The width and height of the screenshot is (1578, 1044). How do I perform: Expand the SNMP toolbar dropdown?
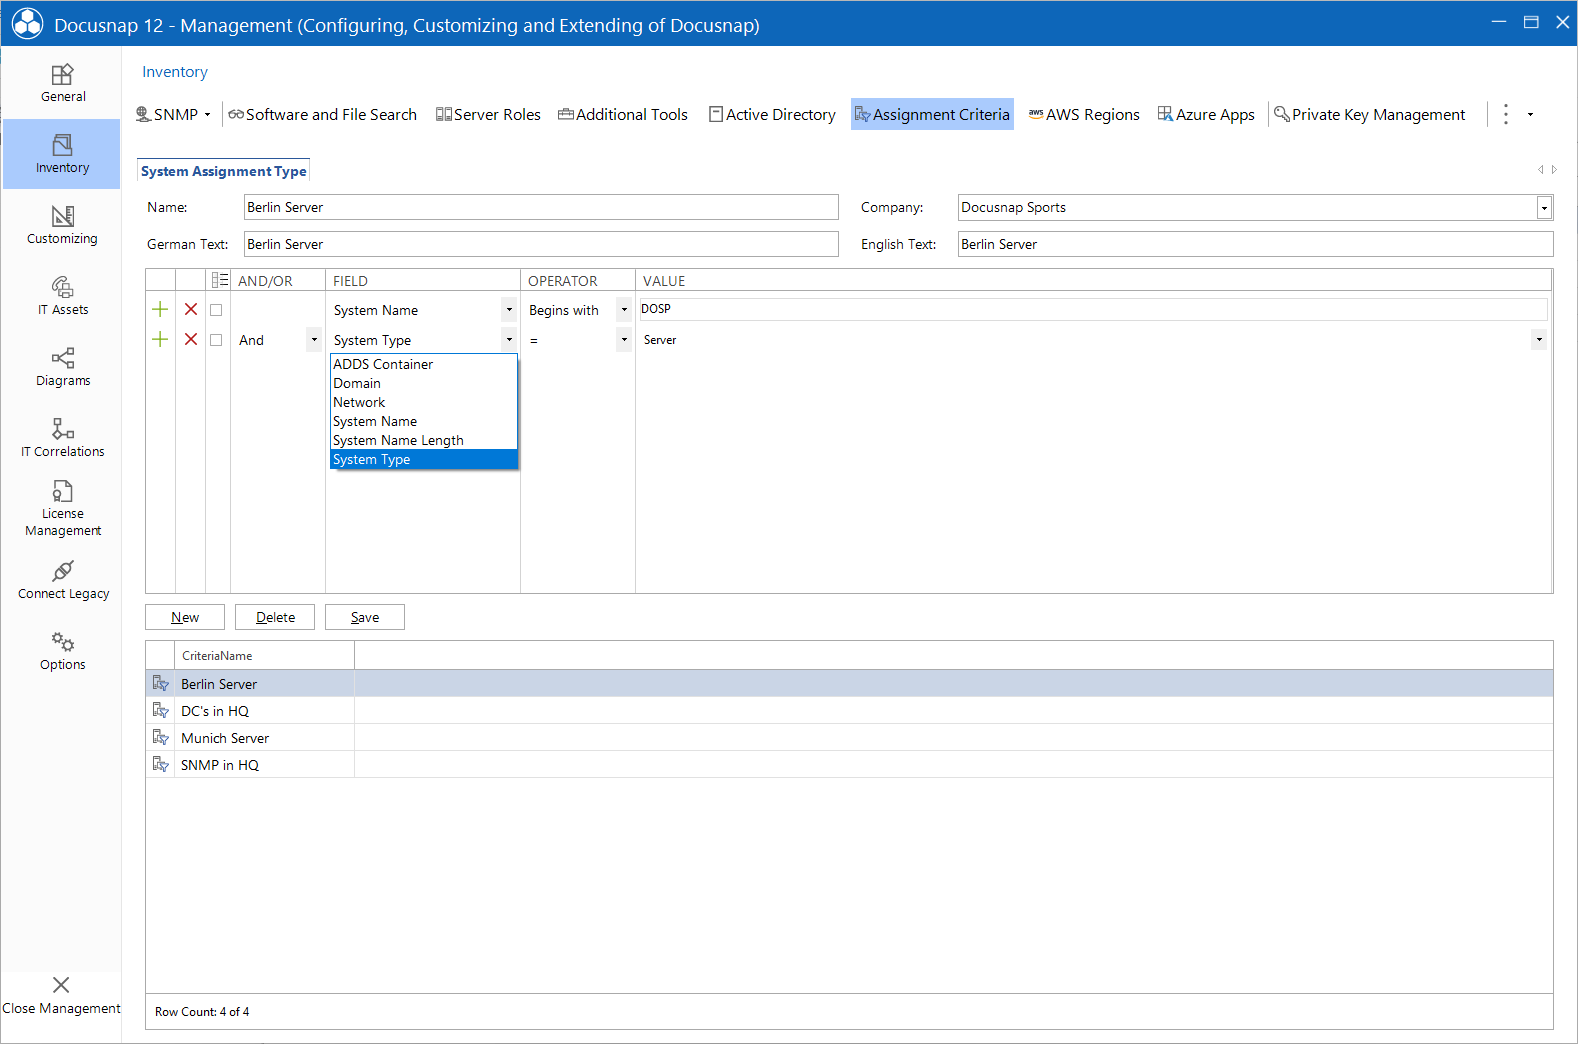208,115
